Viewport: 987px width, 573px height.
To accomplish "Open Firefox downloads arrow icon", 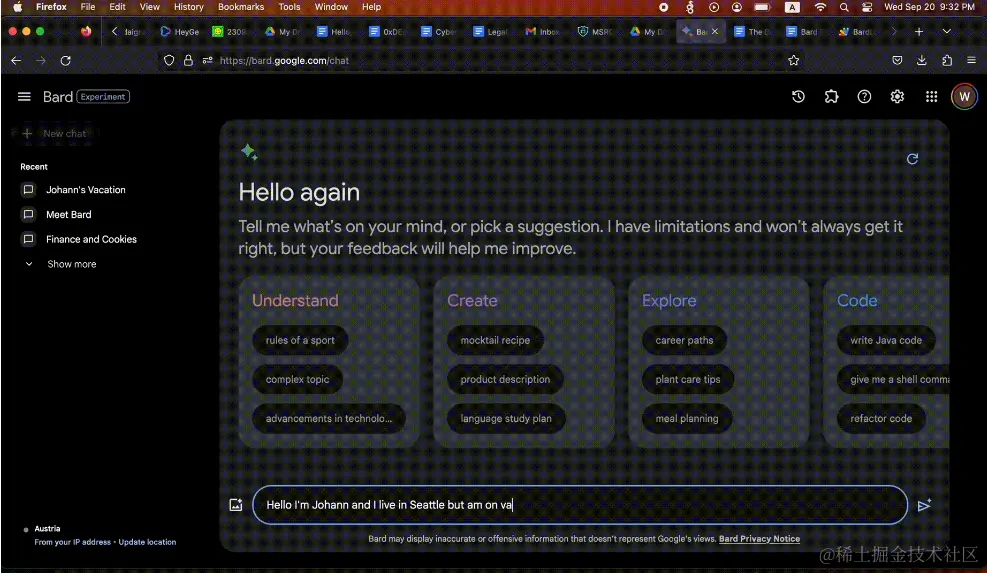I will pyautogui.click(x=922, y=60).
